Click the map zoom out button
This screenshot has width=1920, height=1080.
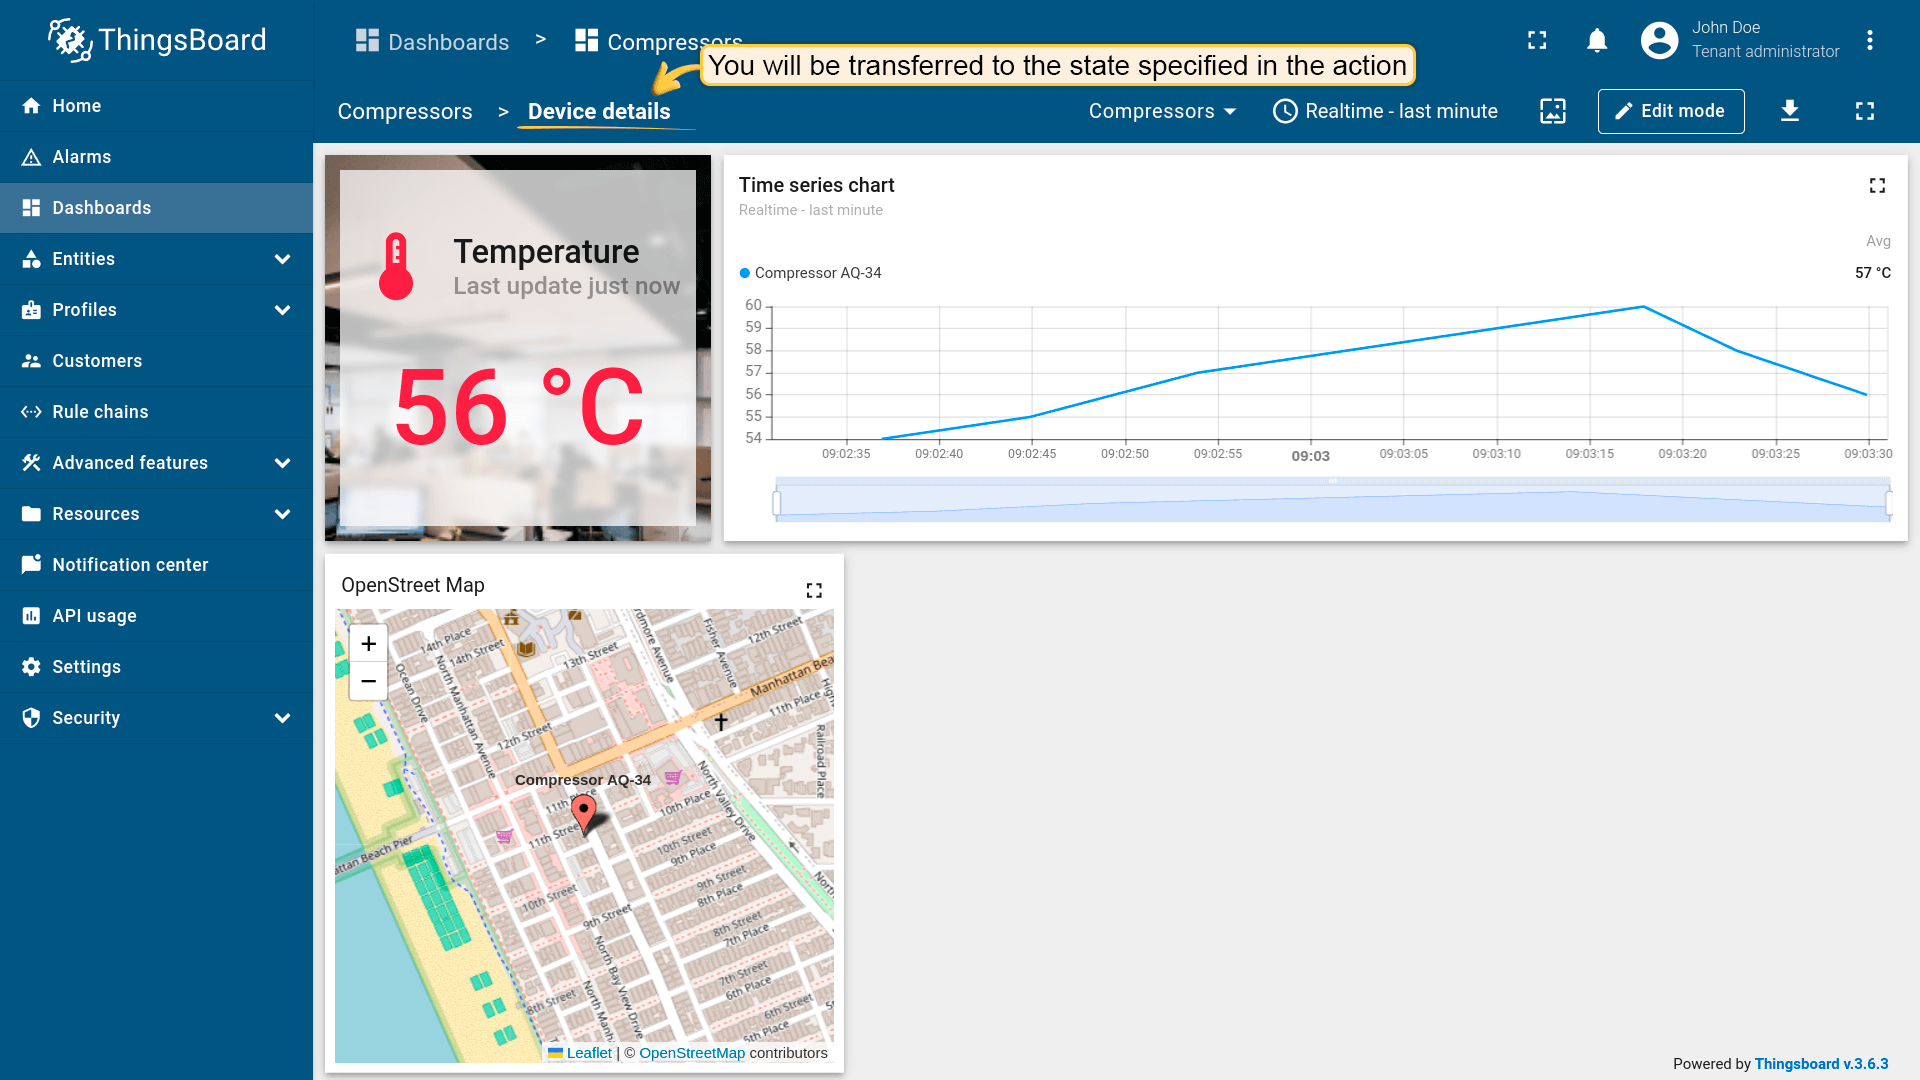point(368,681)
